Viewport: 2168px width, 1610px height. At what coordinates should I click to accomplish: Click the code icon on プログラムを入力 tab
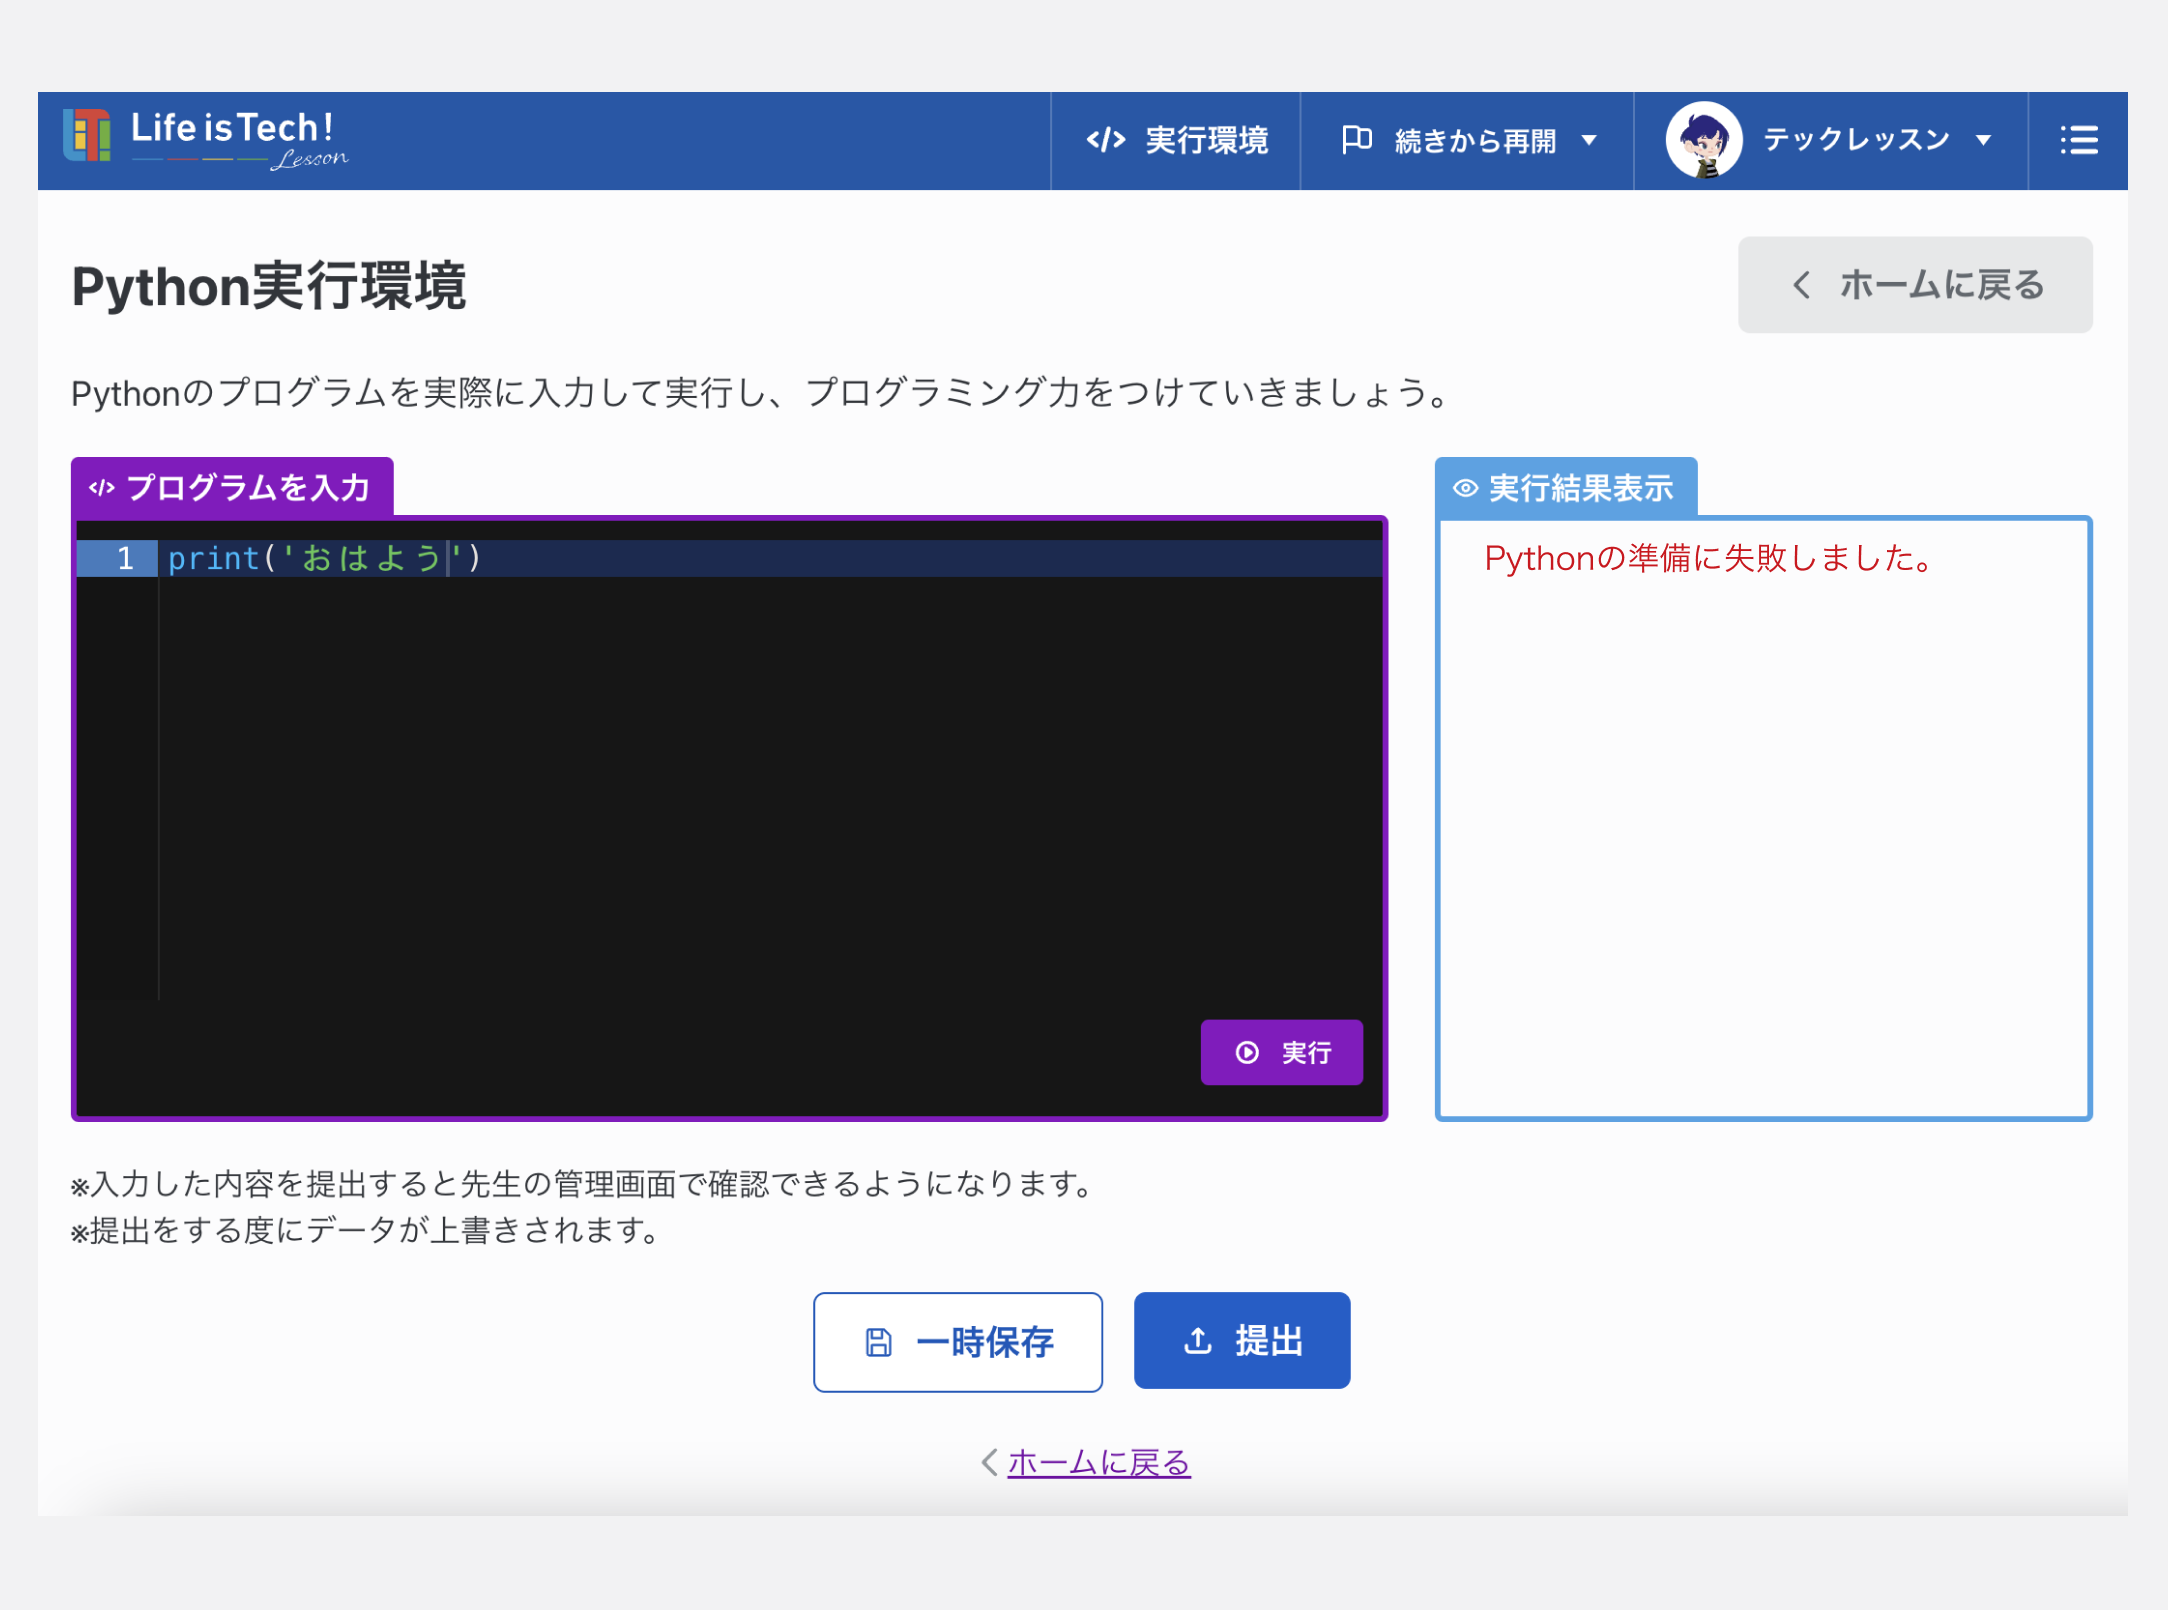coord(102,488)
